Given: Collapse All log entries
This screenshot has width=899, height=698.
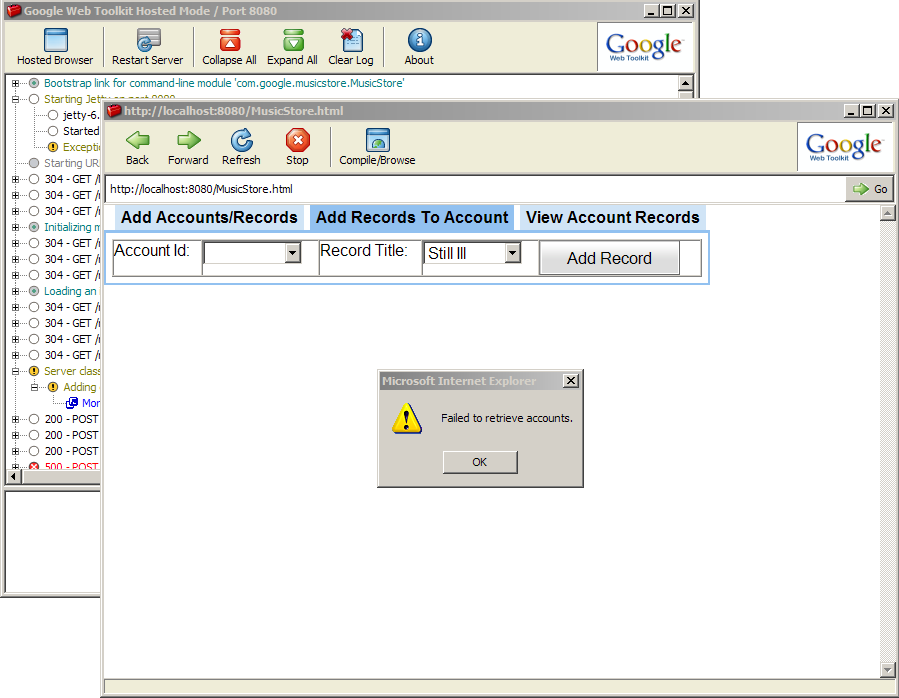Looking at the screenshot, I should (x=229, y=47).
